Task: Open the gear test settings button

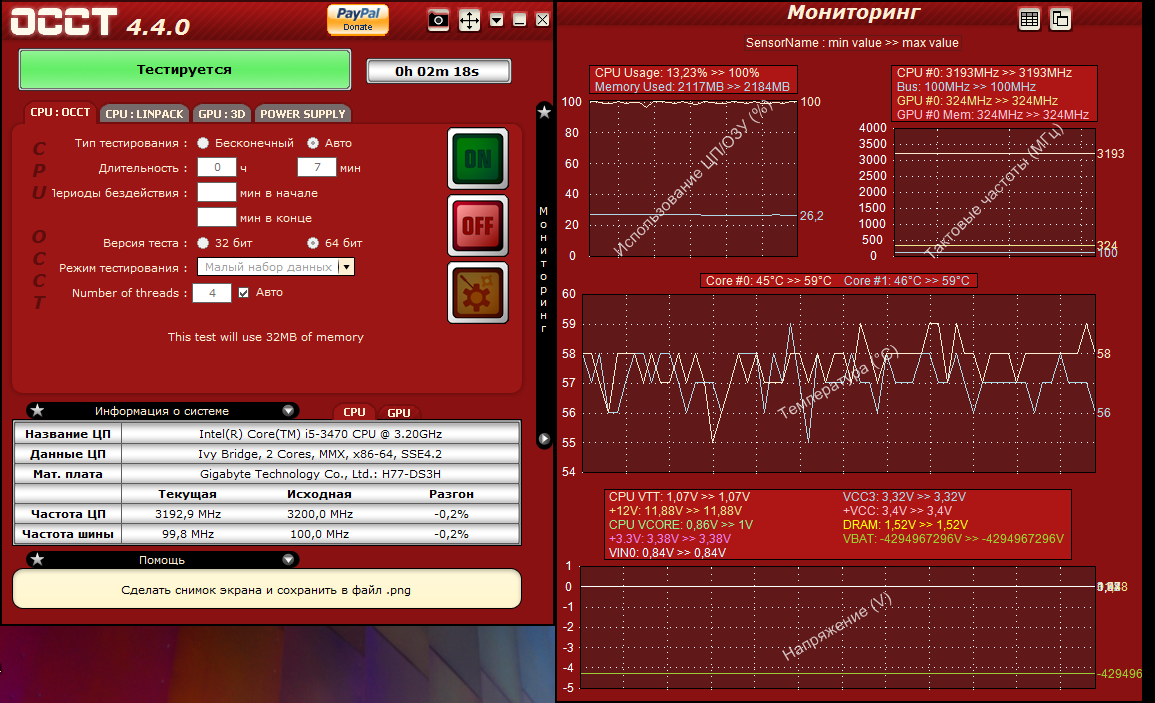Action: 478,293
